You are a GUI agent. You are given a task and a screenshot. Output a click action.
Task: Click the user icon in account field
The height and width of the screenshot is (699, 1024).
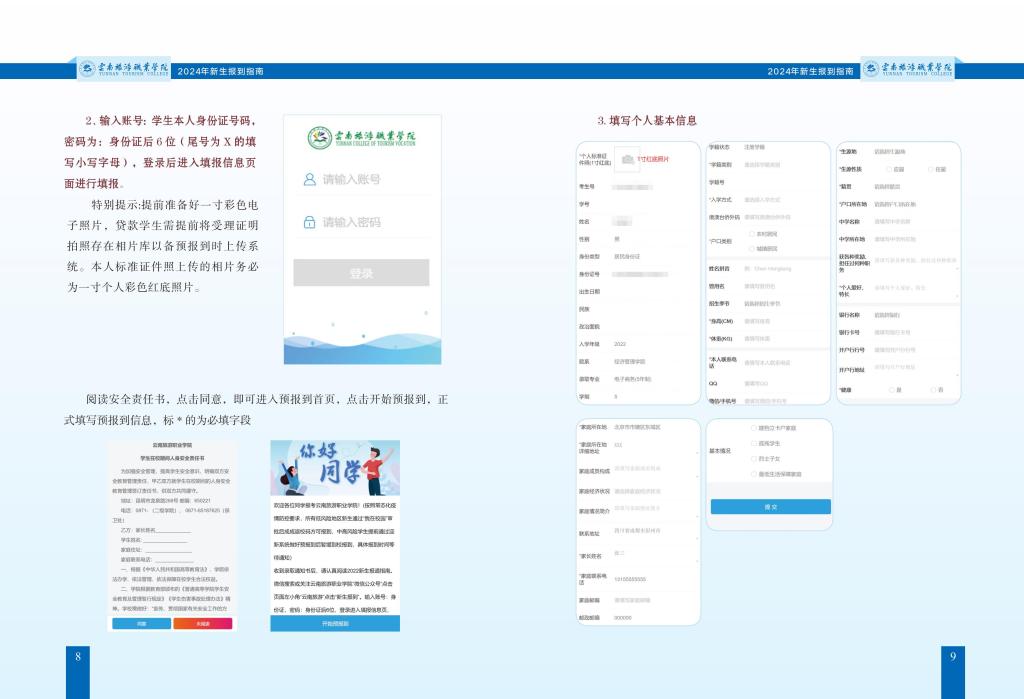click(x=310, y=180)
